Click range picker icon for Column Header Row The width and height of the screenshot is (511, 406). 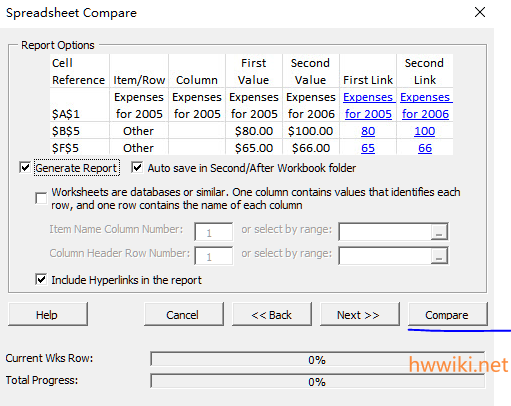439,256
